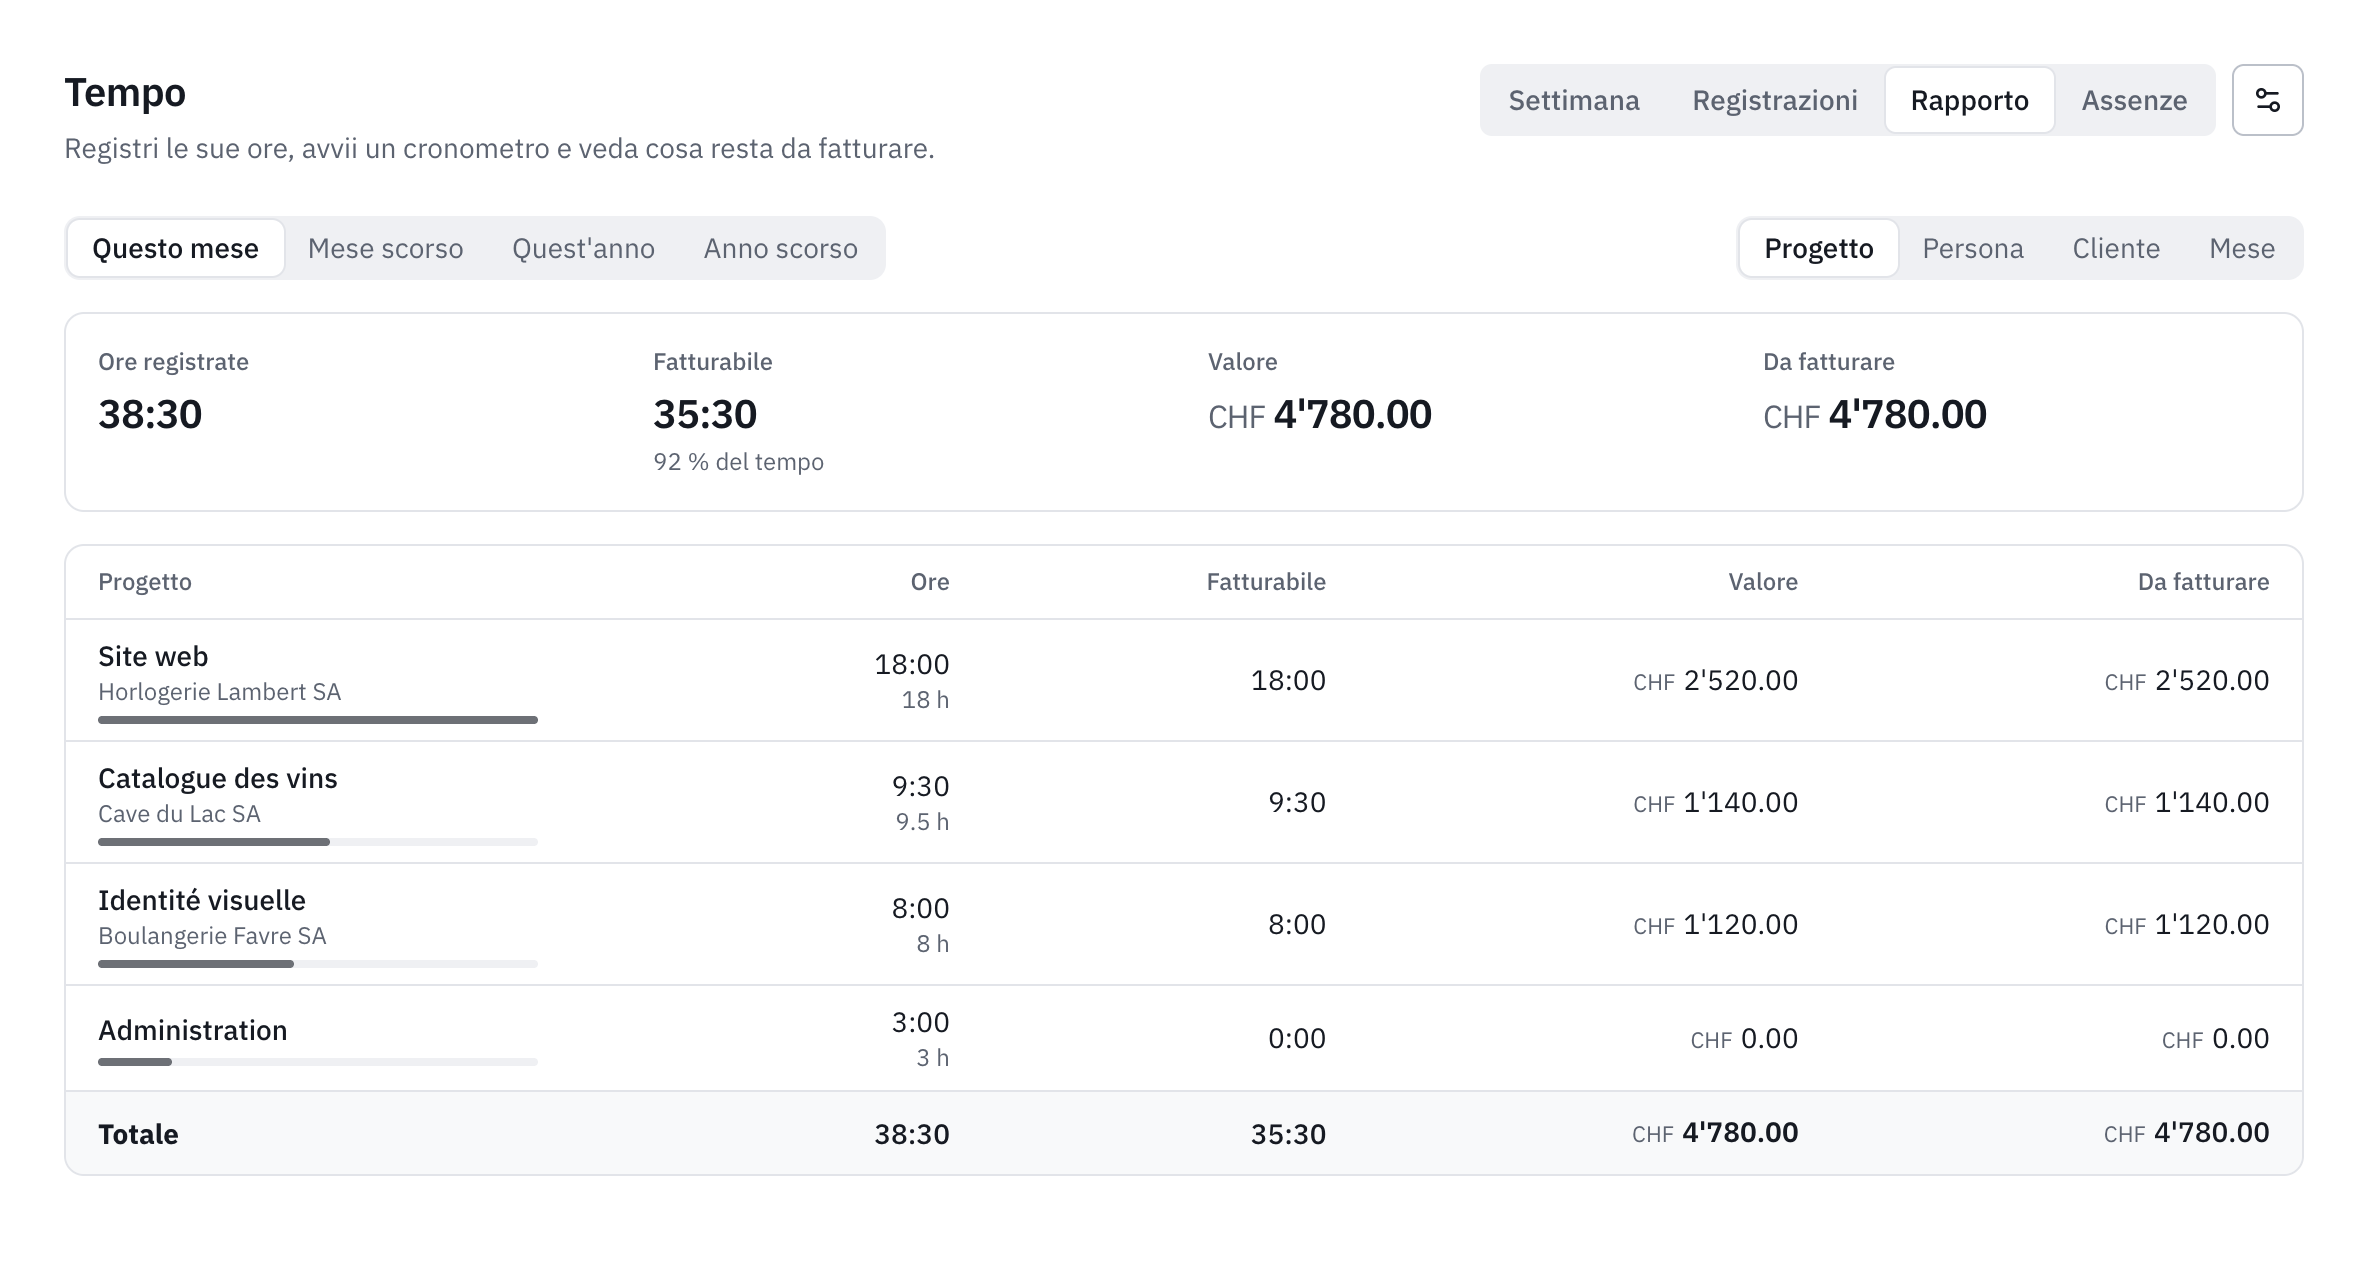The height and width of the screenshot is (1280, 2368).
Task: Group report by Mese
Action: [2242, 248]
